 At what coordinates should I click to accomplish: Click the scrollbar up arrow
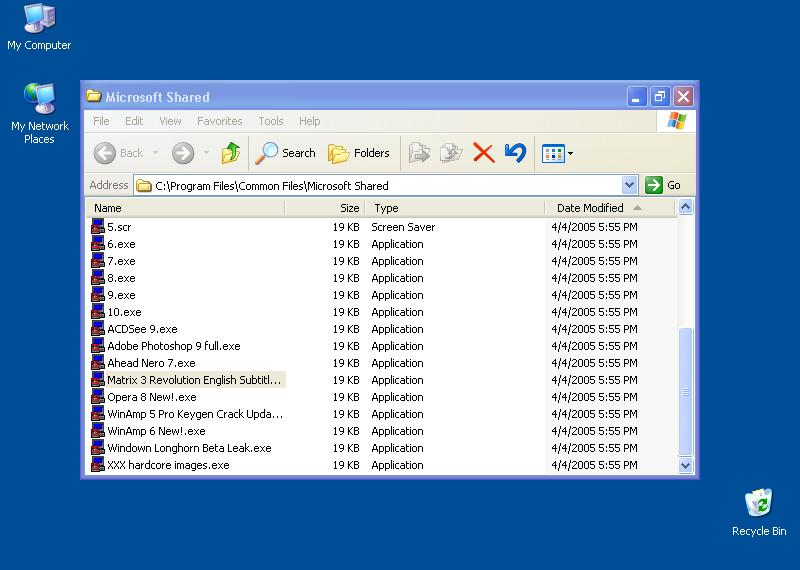tap(685, 207)
